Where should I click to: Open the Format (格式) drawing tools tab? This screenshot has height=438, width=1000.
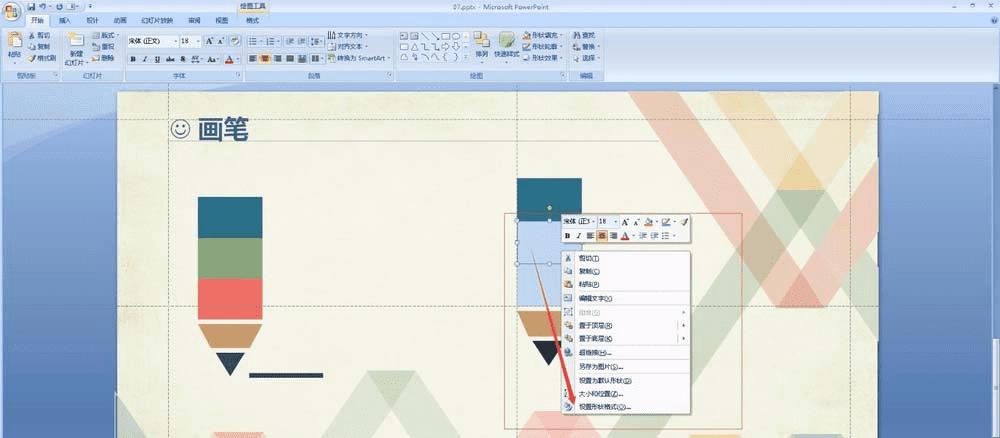tap(253, 20)
